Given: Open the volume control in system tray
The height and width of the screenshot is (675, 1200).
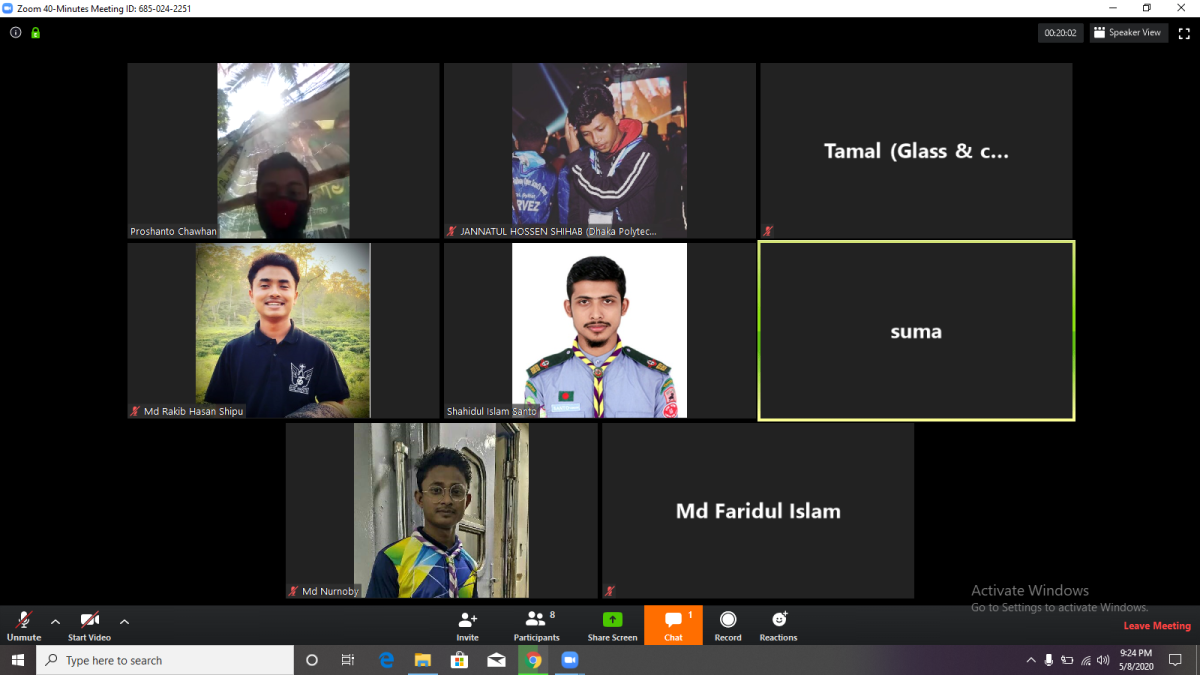Looking at the screenshot, I should pyautogui.click(x=1102, y=660).
